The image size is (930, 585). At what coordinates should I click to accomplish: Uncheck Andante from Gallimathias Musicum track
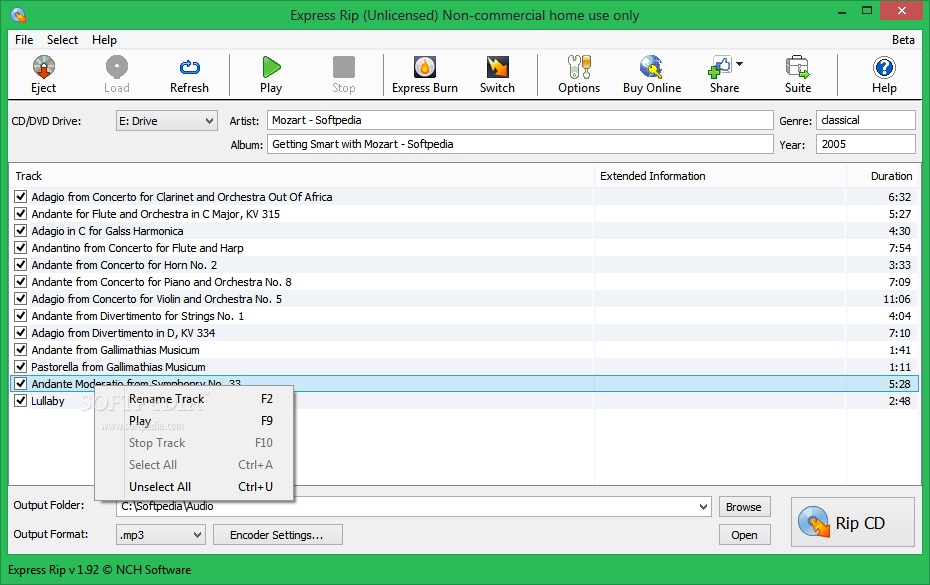21,349
